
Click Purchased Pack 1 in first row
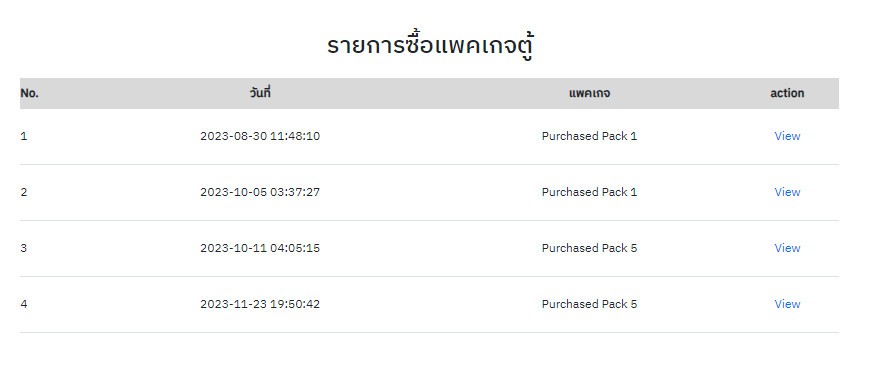(x=589, y=136)
